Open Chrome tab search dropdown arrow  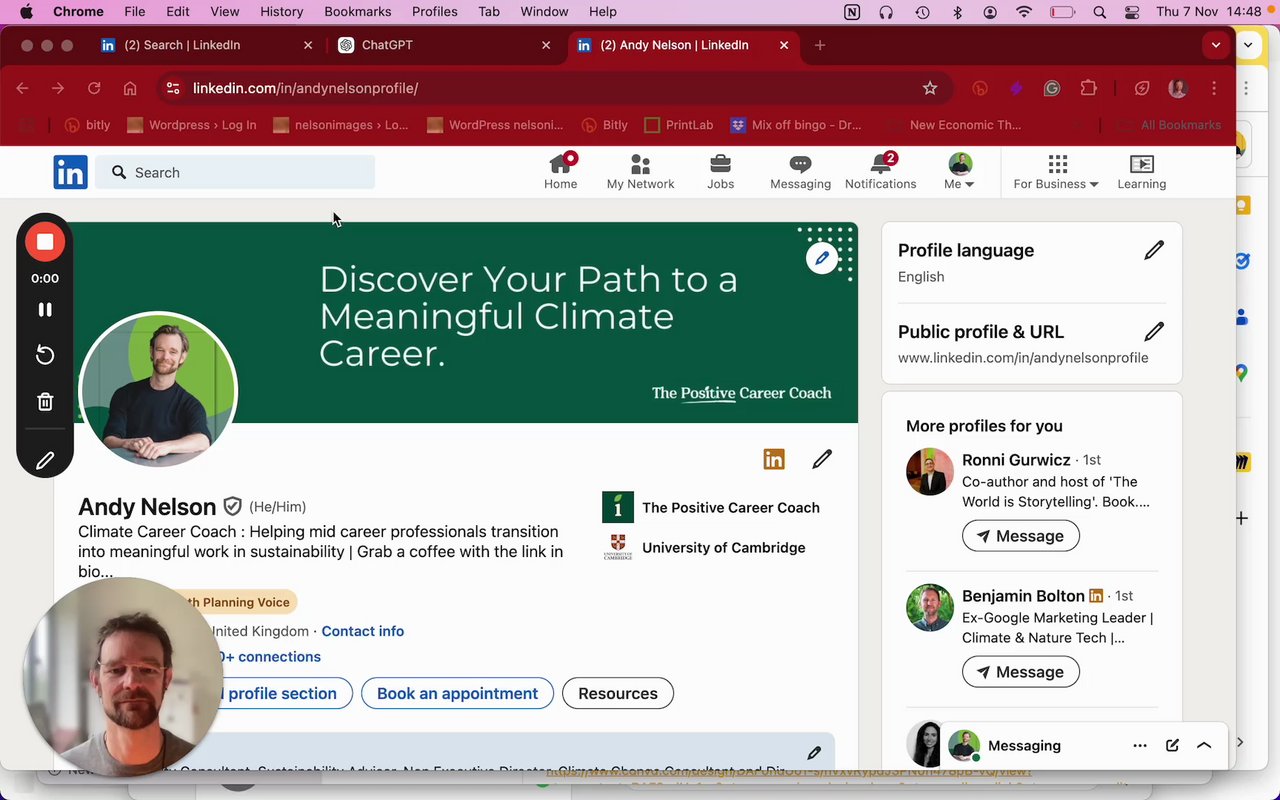(x=1216, y=45)
